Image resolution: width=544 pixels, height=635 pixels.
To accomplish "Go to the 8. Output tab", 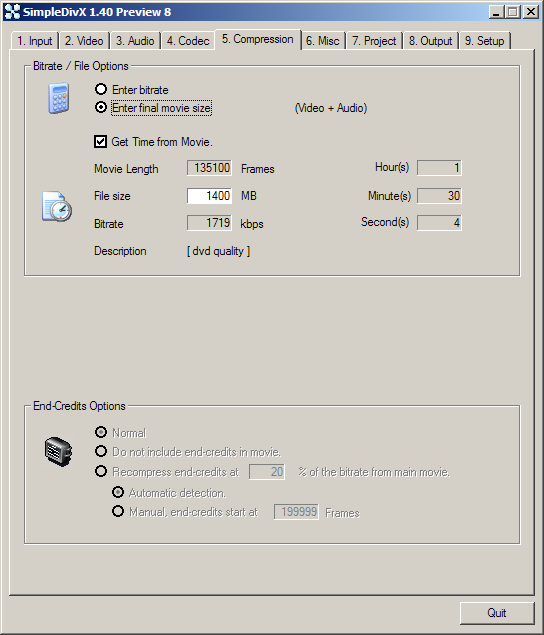I will click(x=431, y=41).
